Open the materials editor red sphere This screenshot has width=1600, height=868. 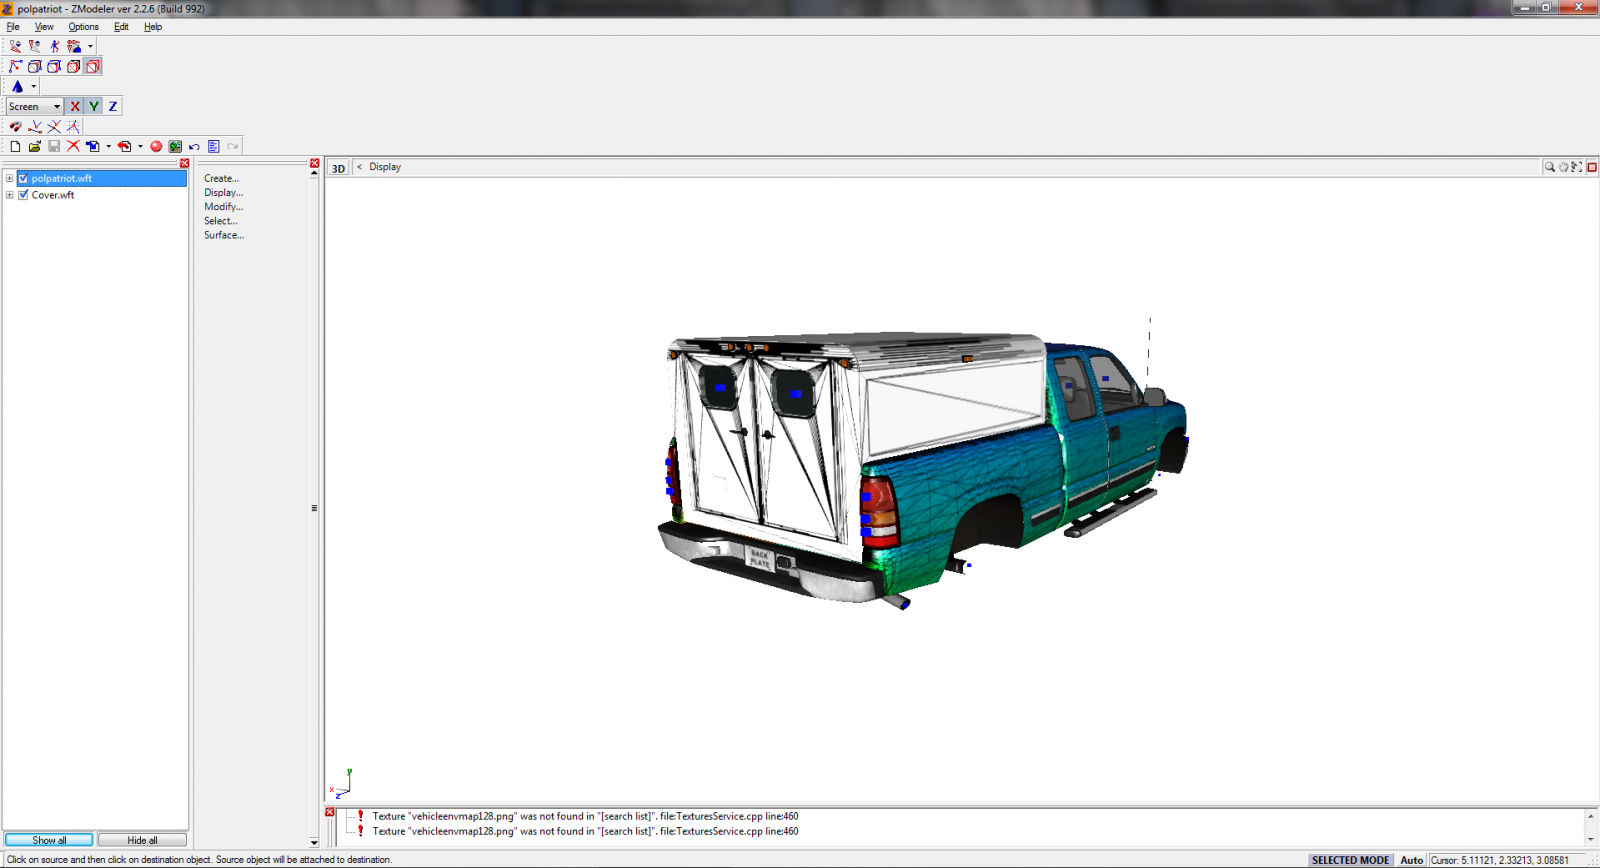156,146
